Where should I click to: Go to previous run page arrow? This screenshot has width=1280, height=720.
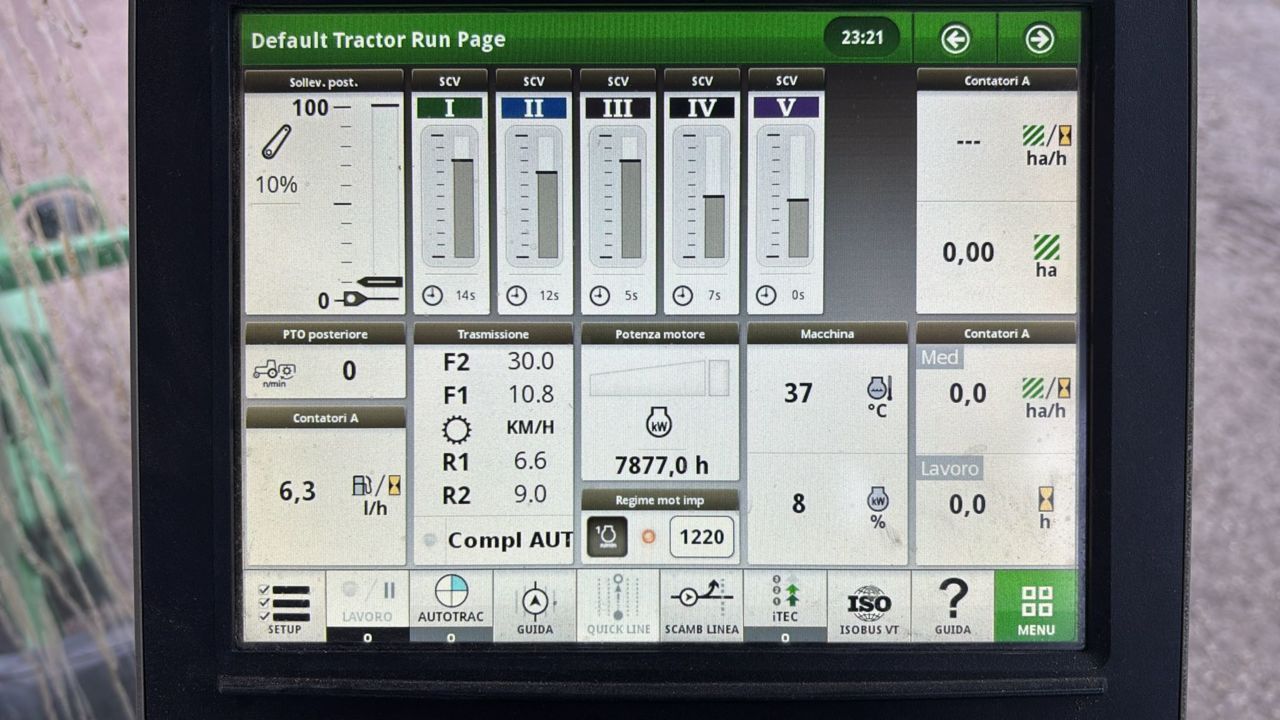pyautogui.click(x=955, y=39)
